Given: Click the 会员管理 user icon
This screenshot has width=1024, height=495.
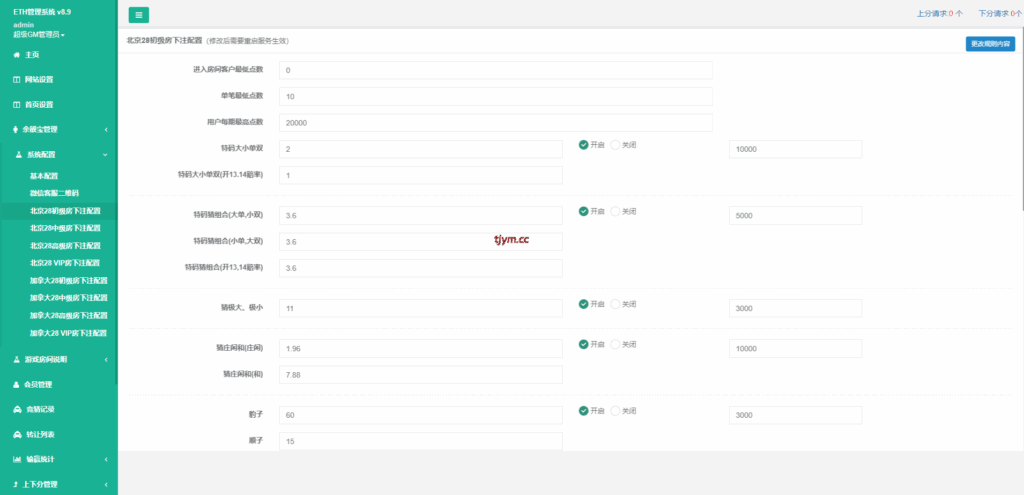Looking at the screenshot, I should [x=16, y=384].
